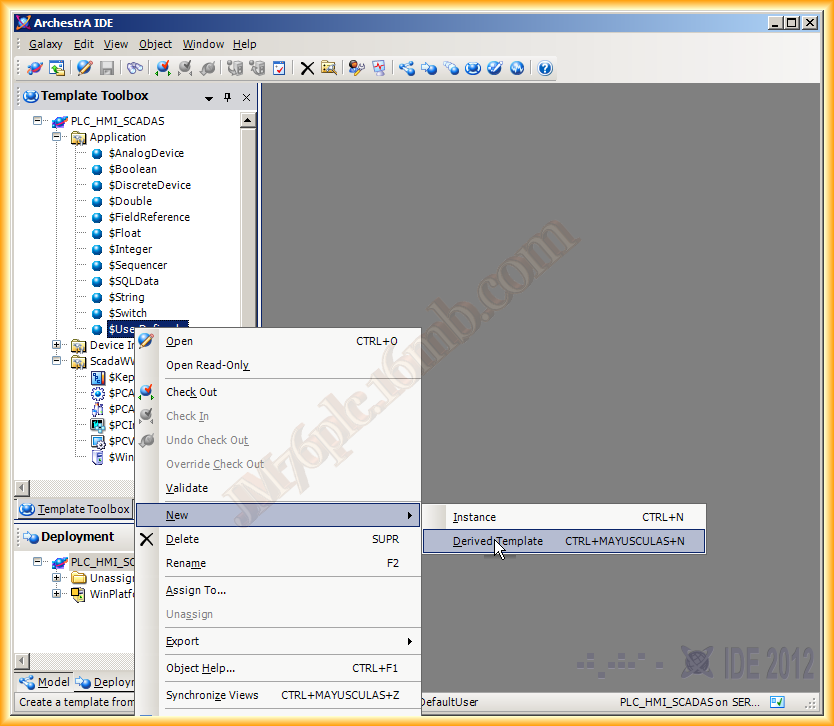Click the blue Help question mark icon

[x=545, y=68]
